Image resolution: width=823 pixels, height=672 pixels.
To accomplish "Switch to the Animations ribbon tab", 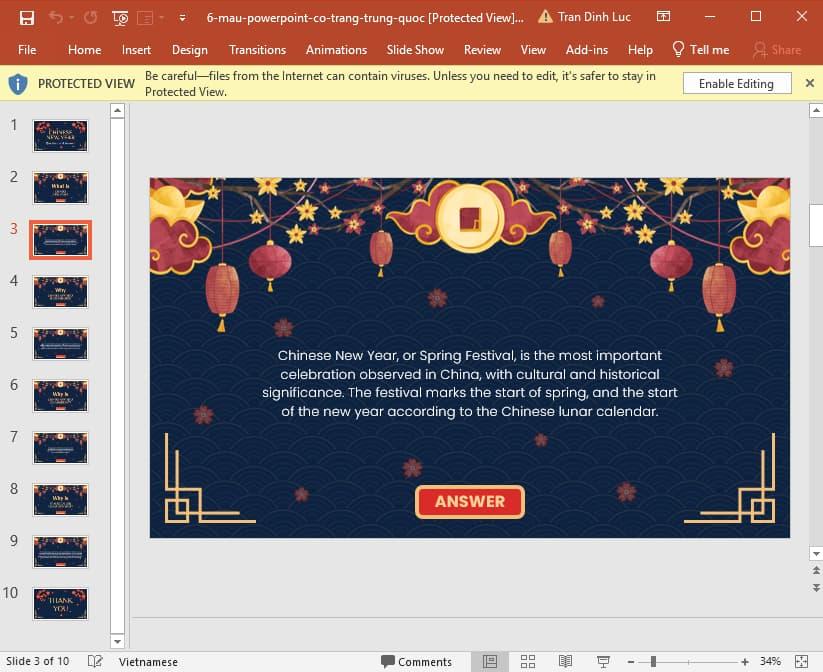I will pyautogui.click(x=336, y=49).
